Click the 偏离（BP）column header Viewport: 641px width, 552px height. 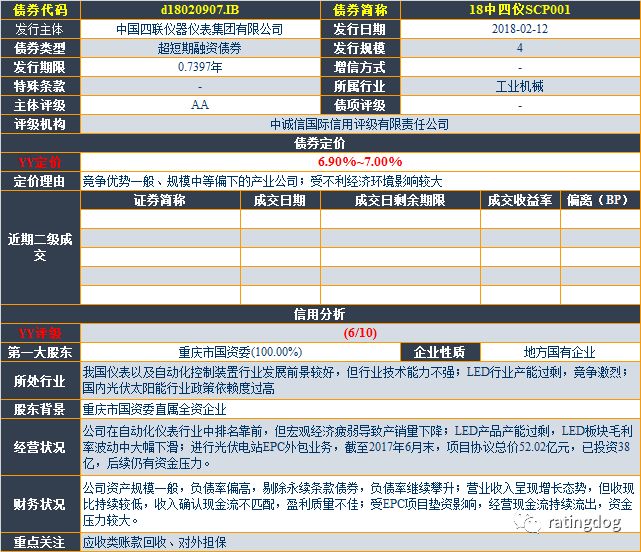(x=600, y=200)
